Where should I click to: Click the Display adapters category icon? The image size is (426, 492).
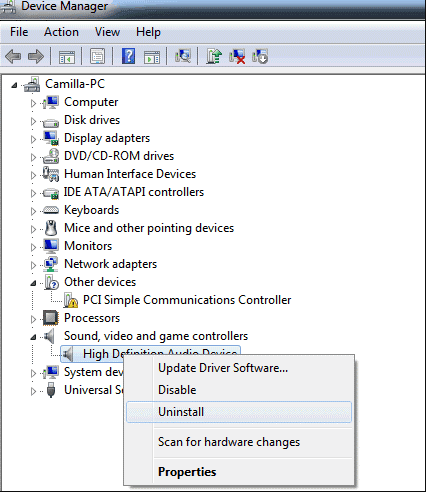(x=51, y=138)
